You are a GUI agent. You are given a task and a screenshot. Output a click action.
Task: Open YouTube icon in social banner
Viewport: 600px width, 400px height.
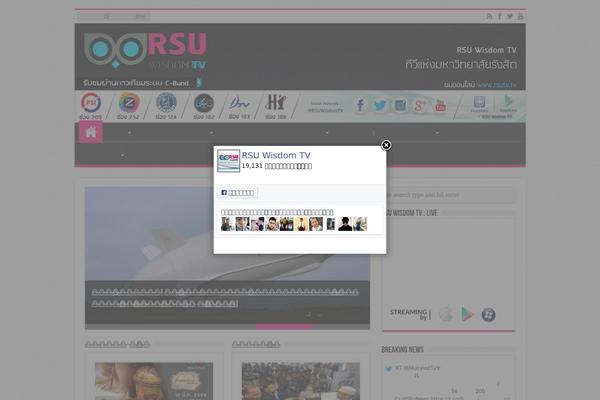[x=440, y=105]
